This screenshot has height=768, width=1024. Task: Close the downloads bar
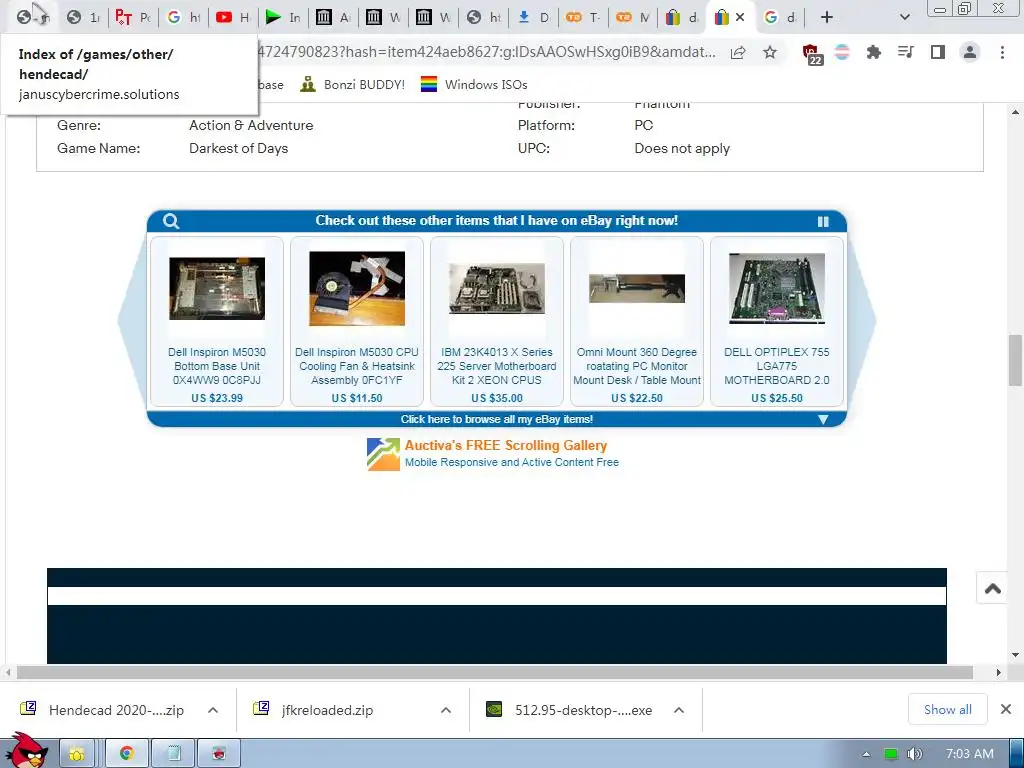1006,709
